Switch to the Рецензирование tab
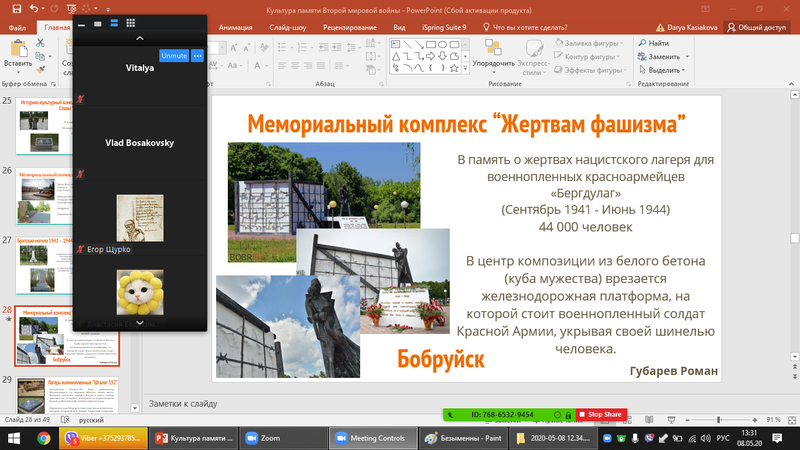This screenshot has width=800, height=450. 349,28
